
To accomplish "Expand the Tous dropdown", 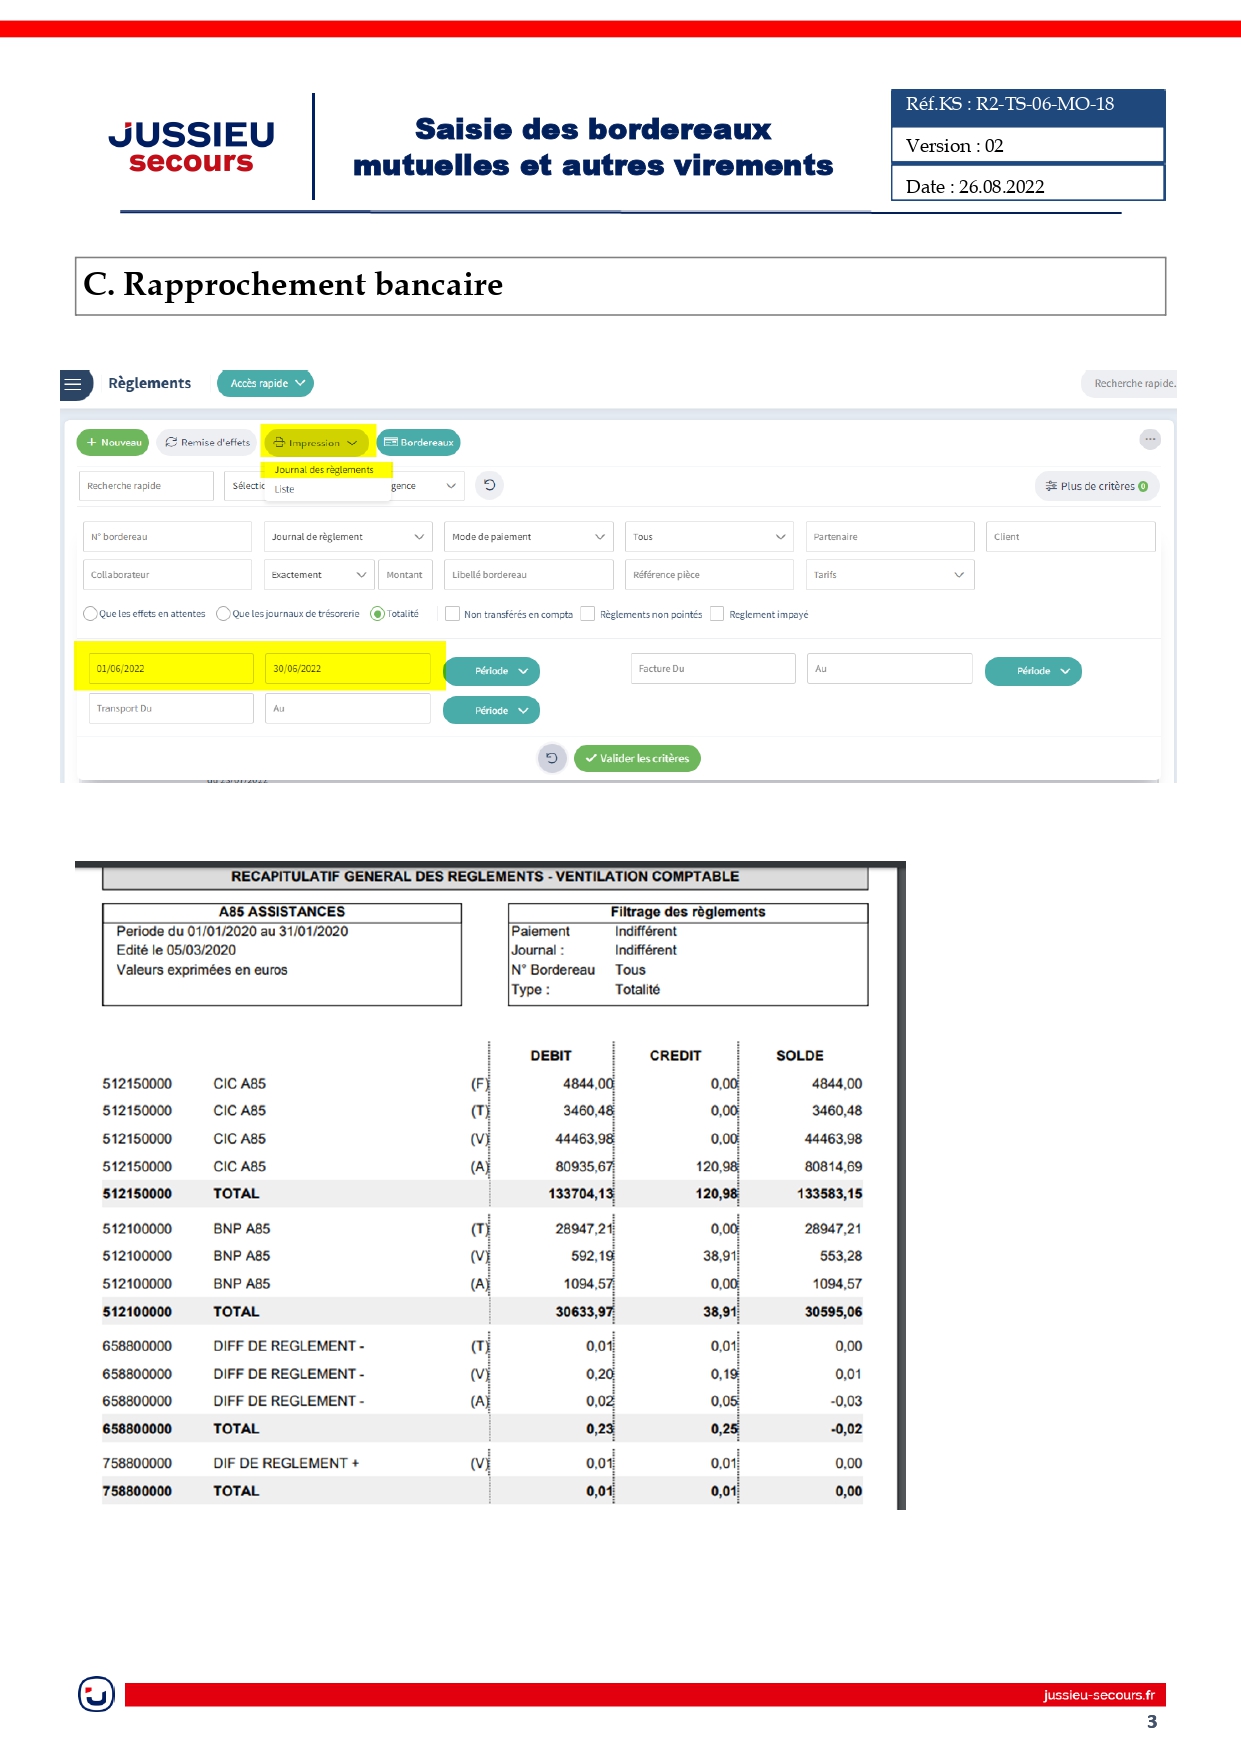I will point(709,537).
